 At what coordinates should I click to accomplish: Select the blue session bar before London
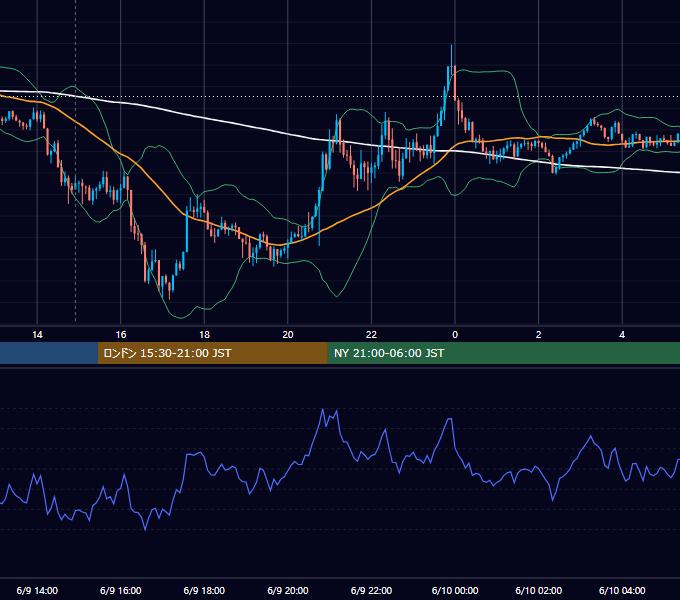(49, 353)
